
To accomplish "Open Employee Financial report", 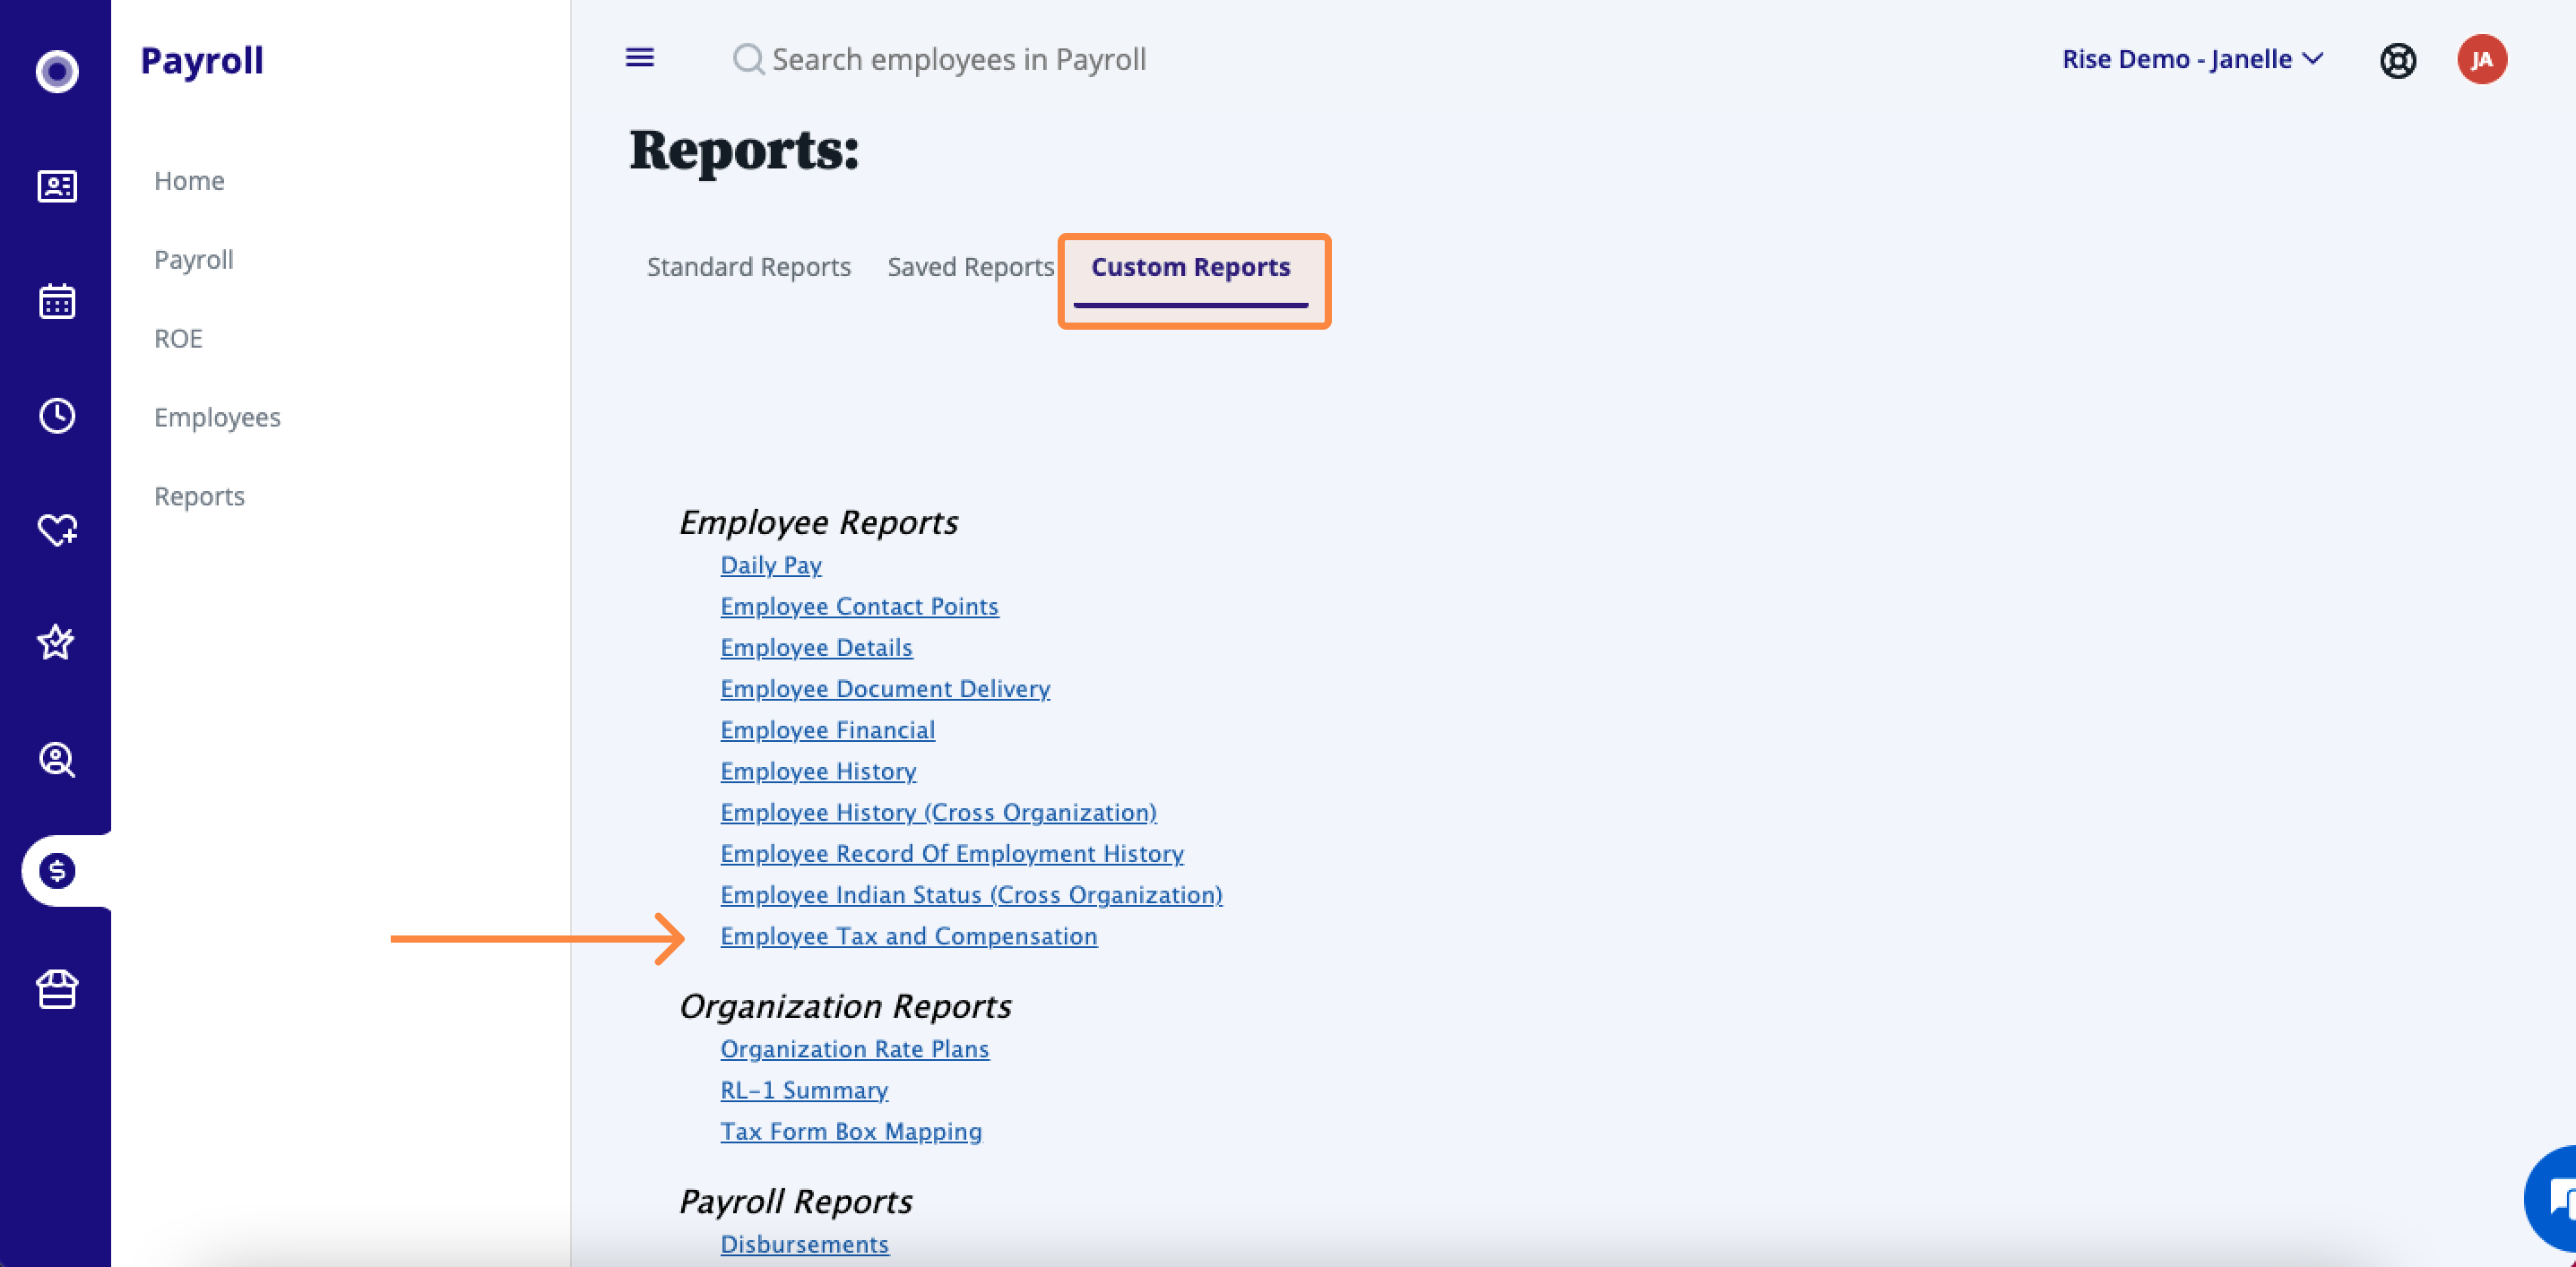I will pos(827,730).
